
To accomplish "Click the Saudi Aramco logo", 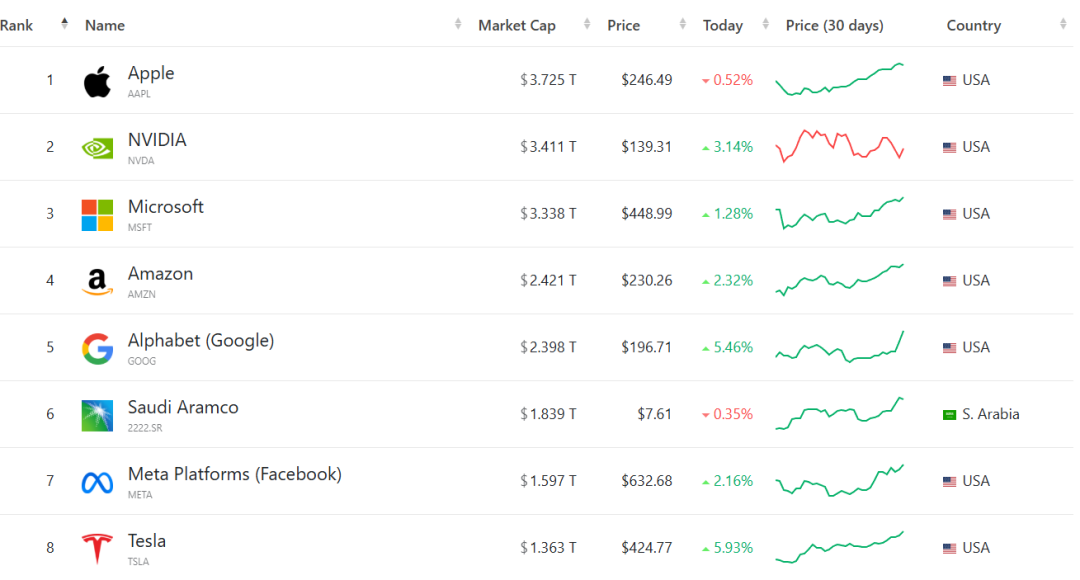I will pos(97,415).
